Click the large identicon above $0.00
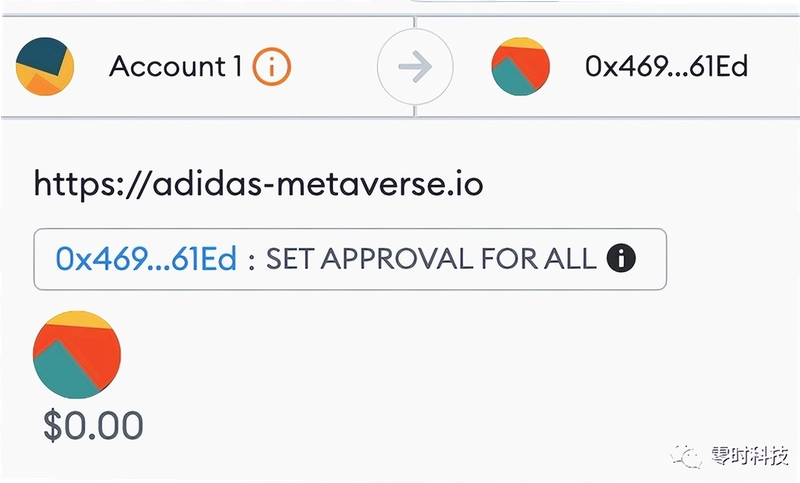 77,355
